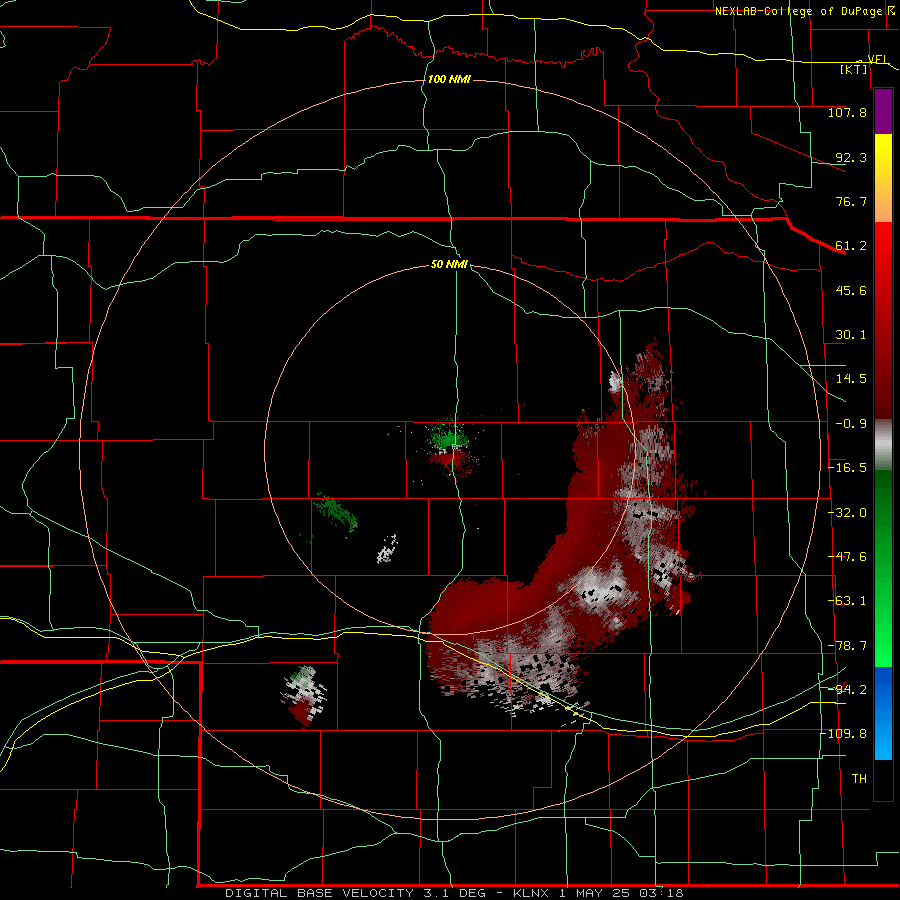Select the -94.2 scale value

847,689
